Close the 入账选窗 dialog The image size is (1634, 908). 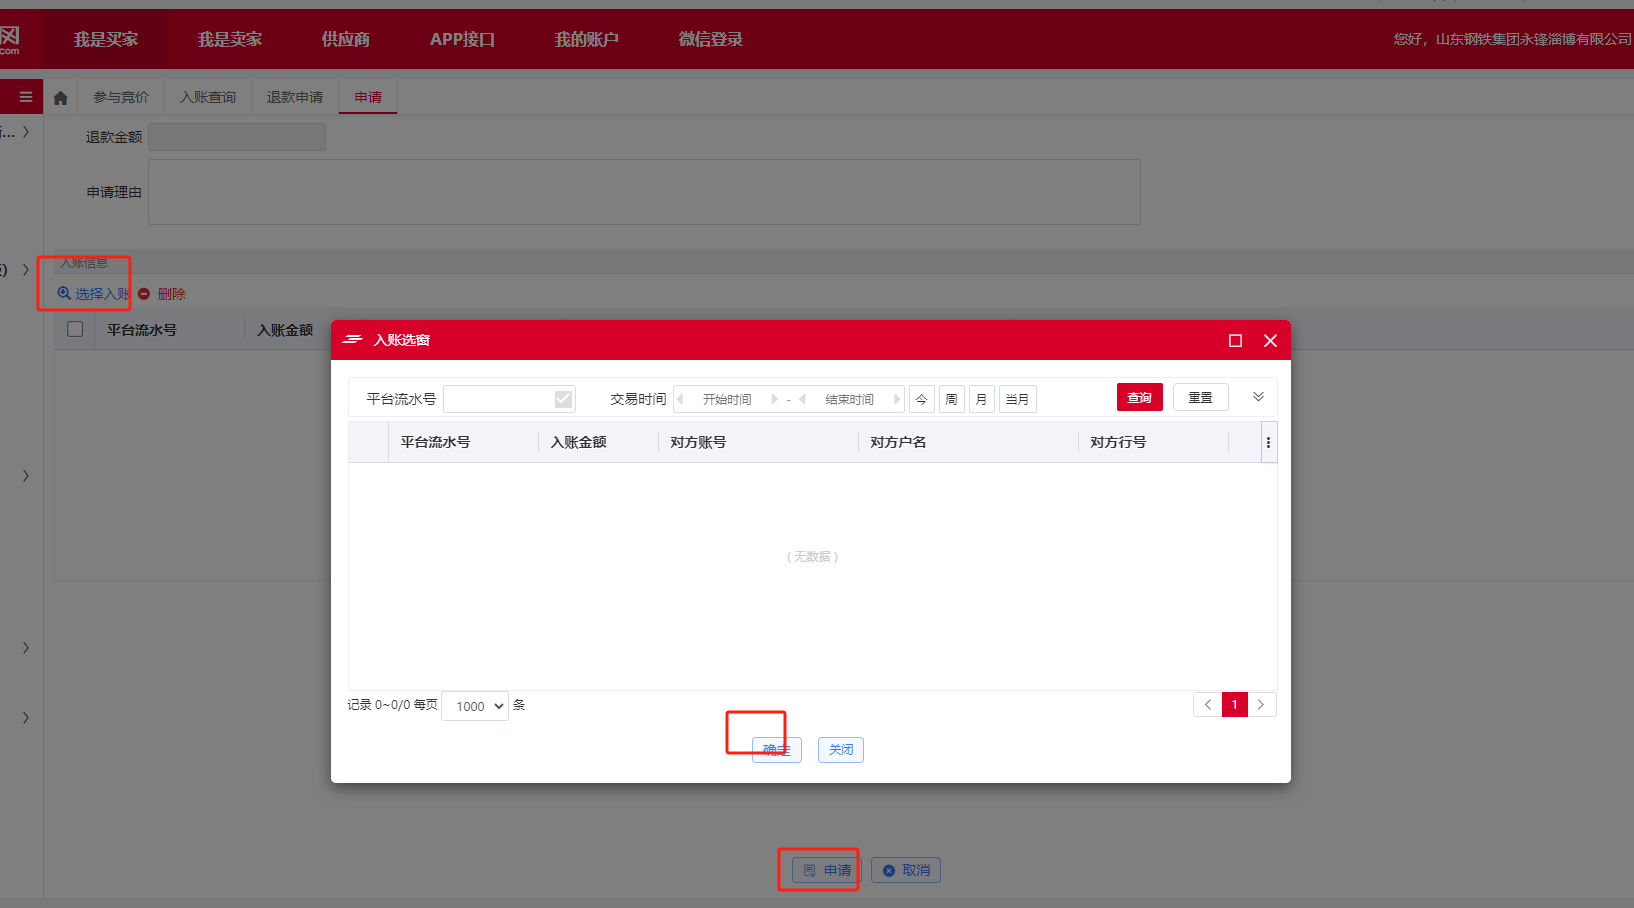(1270, 341)
